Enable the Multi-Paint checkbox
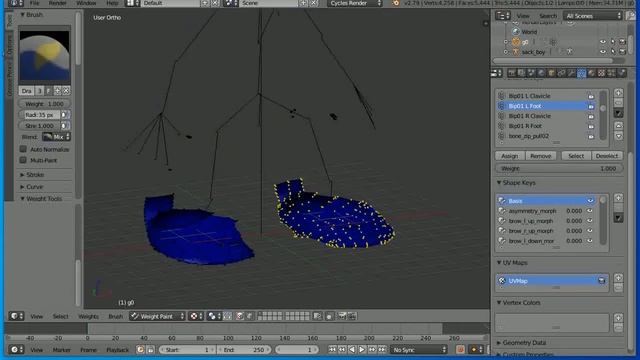 point(23,160)
